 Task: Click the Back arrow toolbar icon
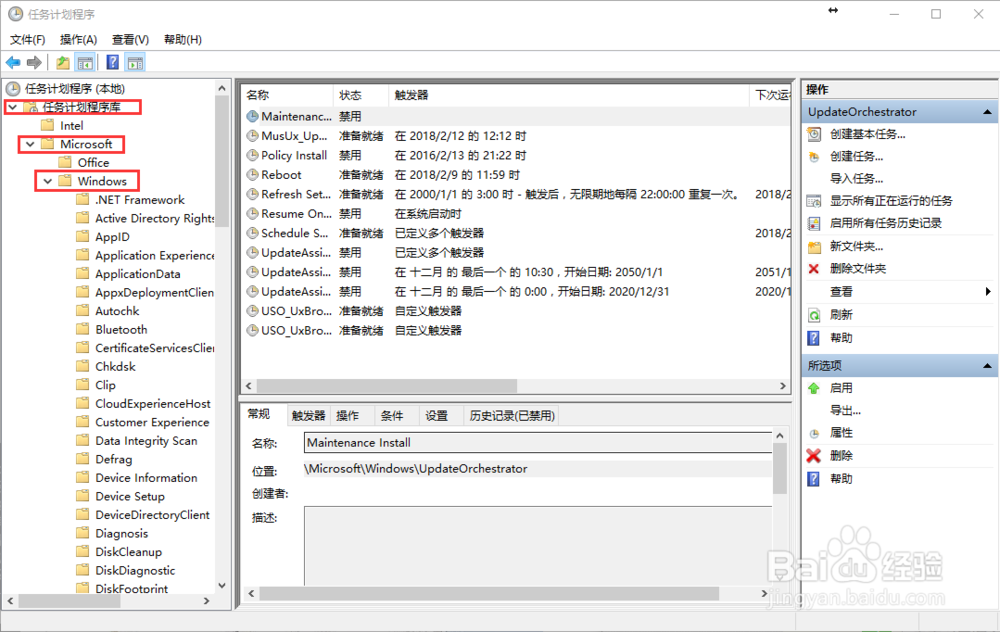coord(13,62)
